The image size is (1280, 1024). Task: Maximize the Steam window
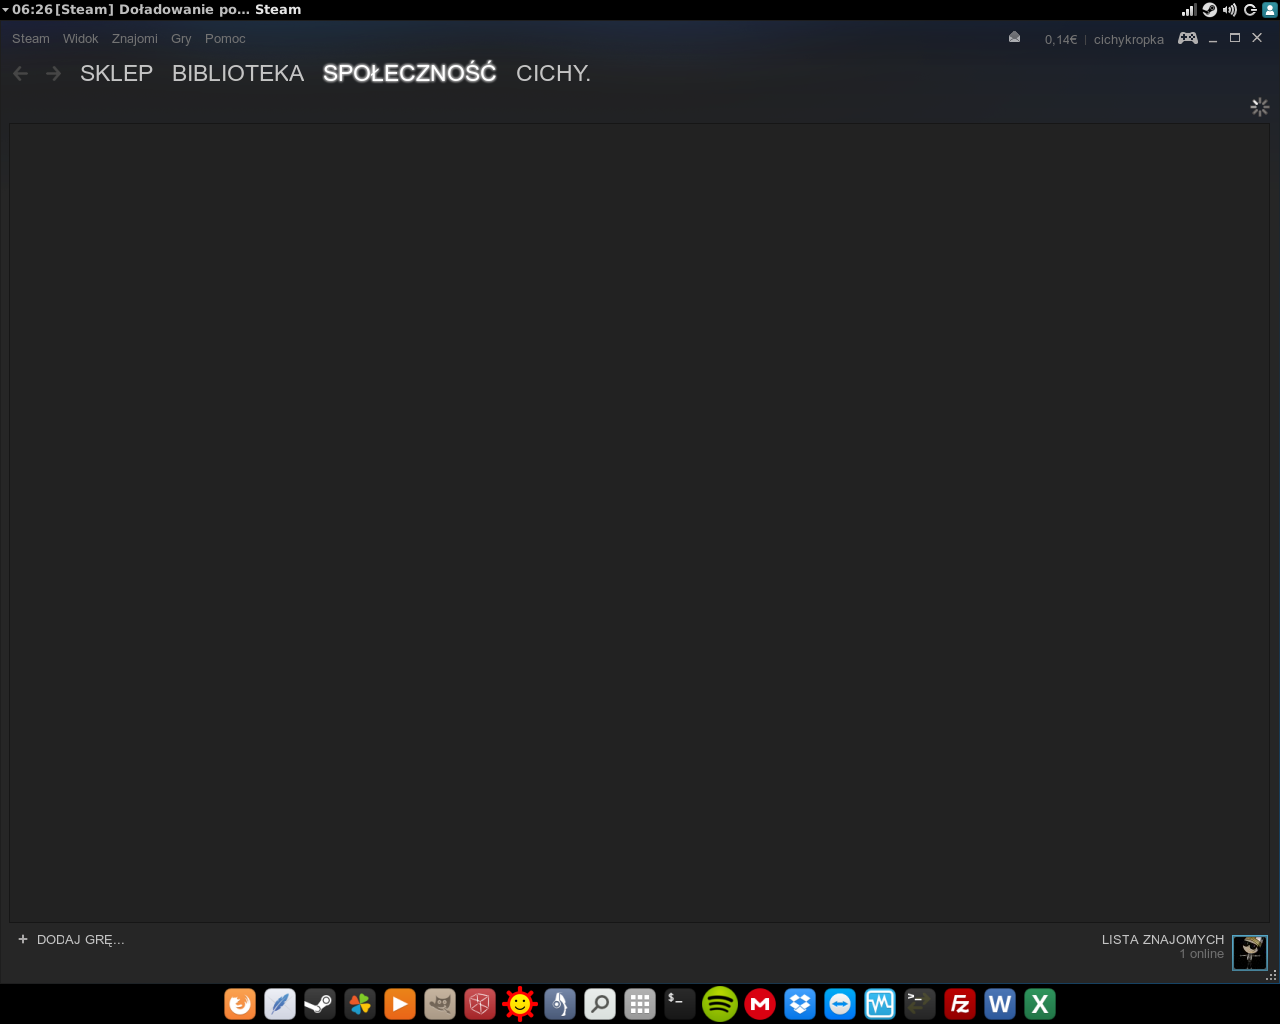coord(1235,38)
